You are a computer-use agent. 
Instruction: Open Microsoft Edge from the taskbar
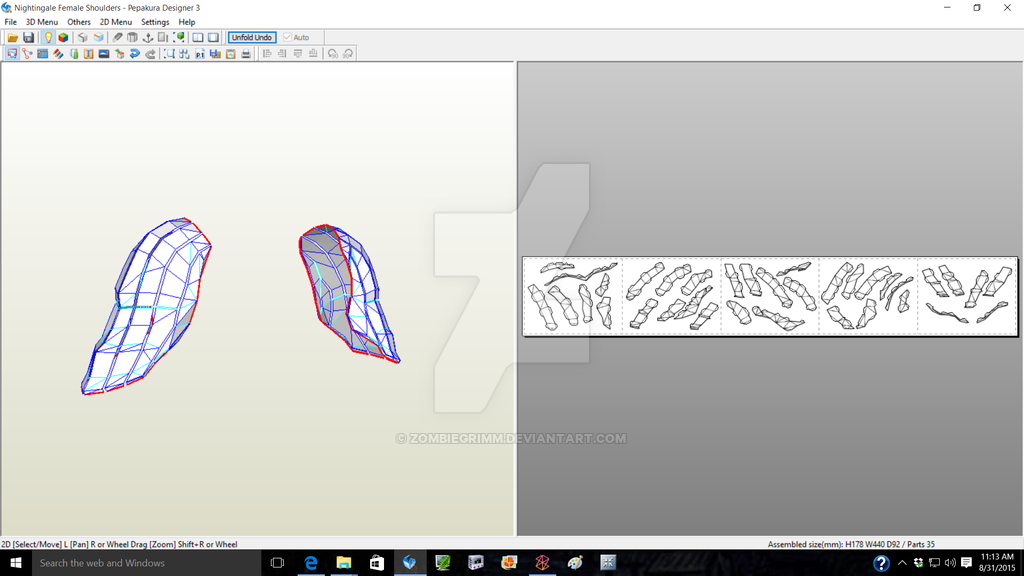311,563
